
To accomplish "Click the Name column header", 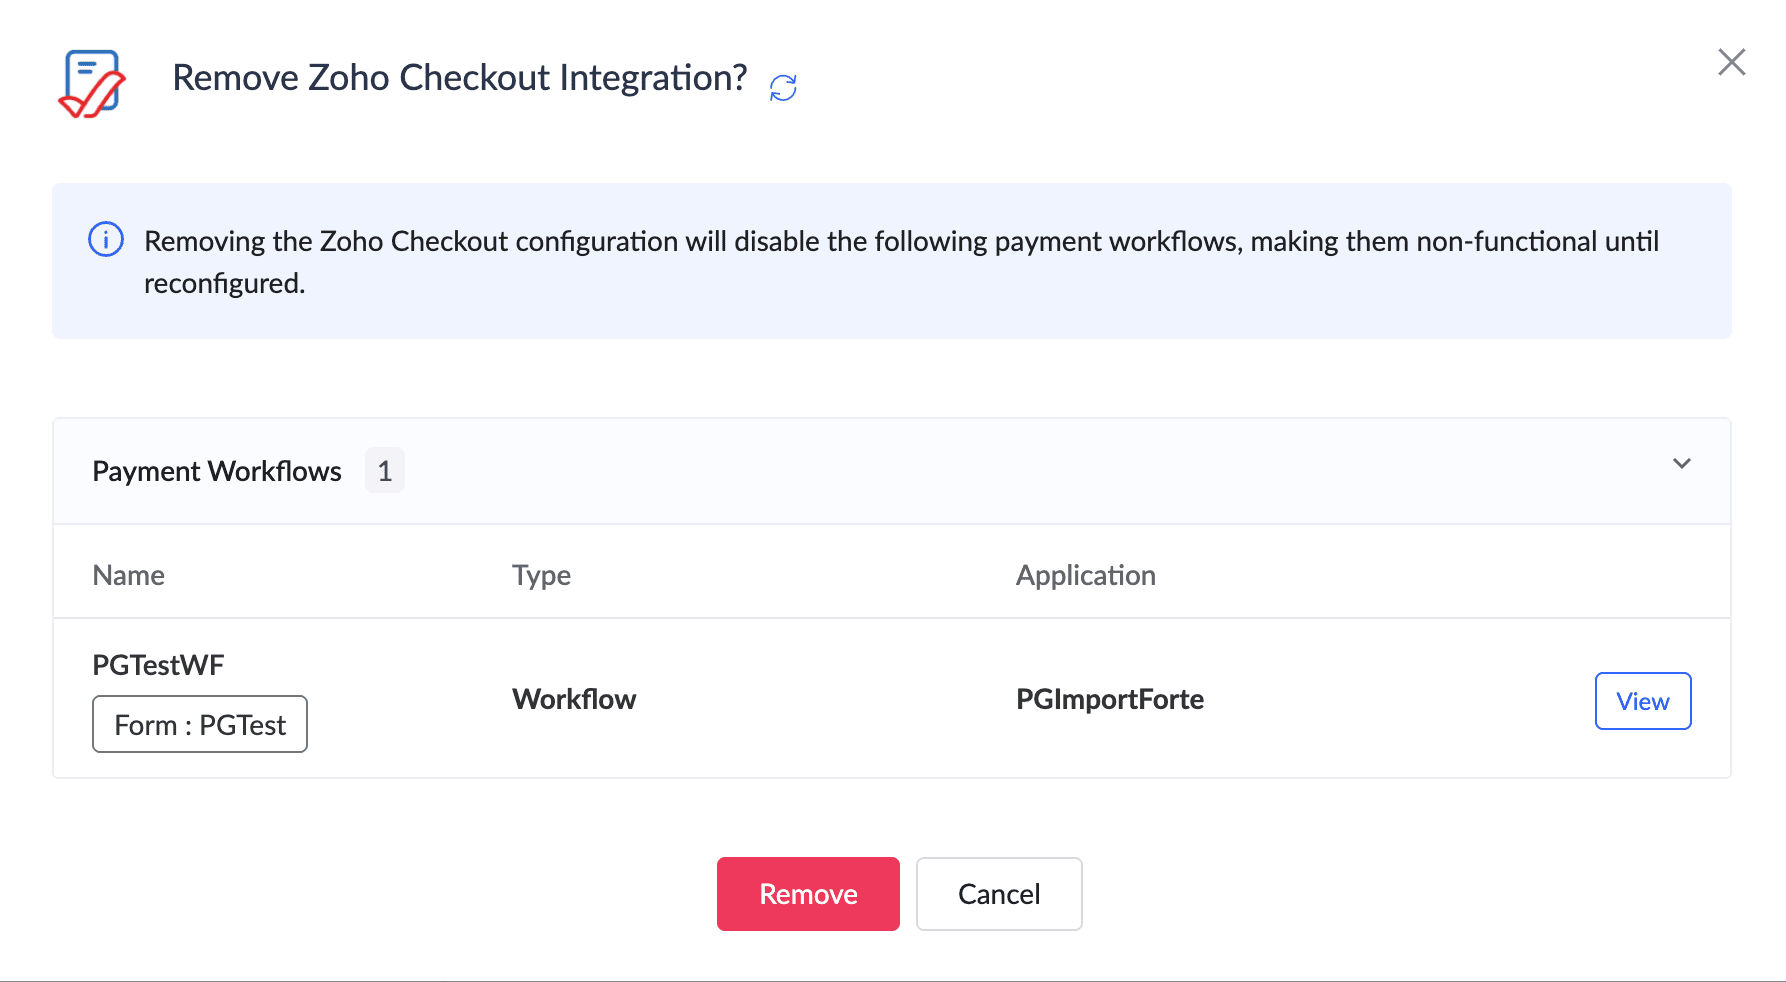I will 128,575.
